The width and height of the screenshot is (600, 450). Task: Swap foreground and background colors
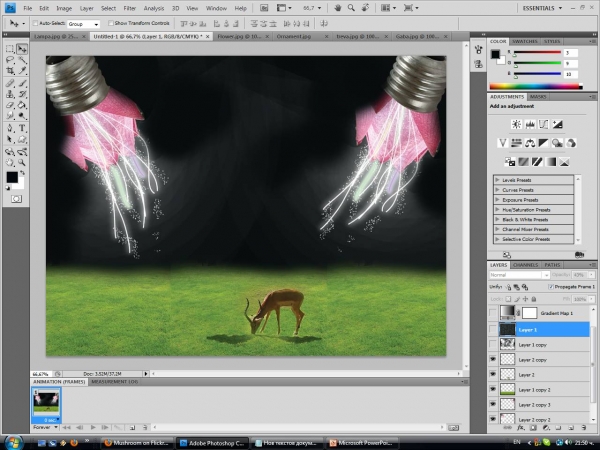(x=23, y=173)
